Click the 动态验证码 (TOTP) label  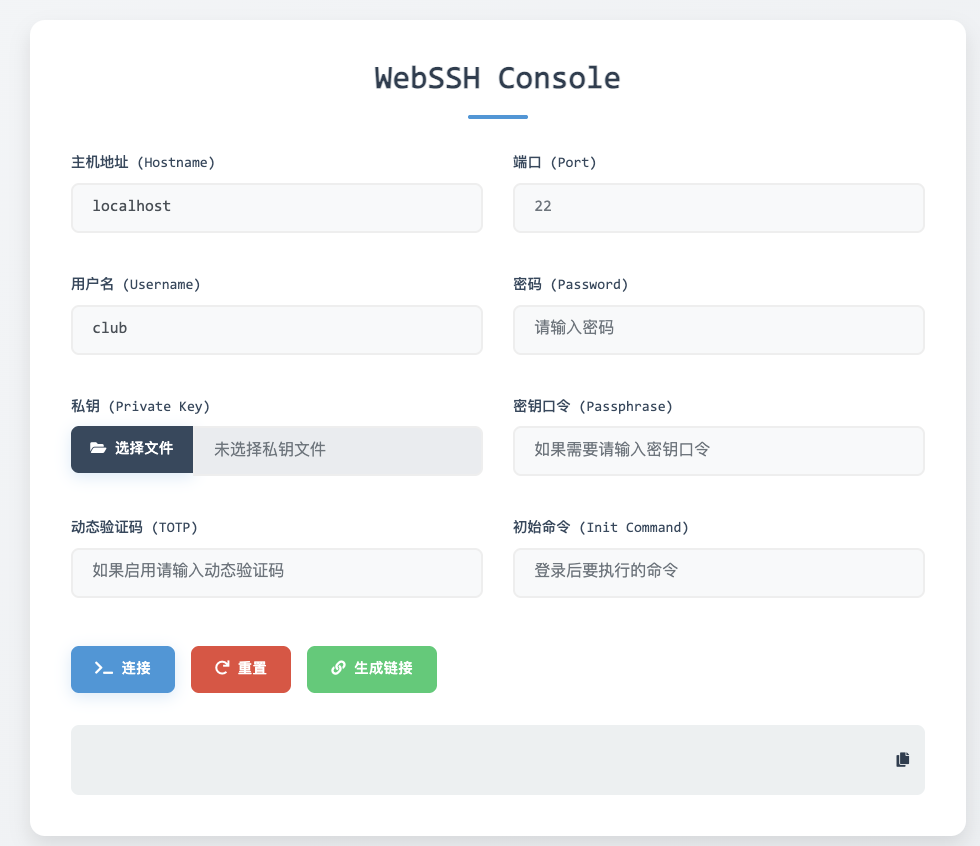click(x=134, y=527)
